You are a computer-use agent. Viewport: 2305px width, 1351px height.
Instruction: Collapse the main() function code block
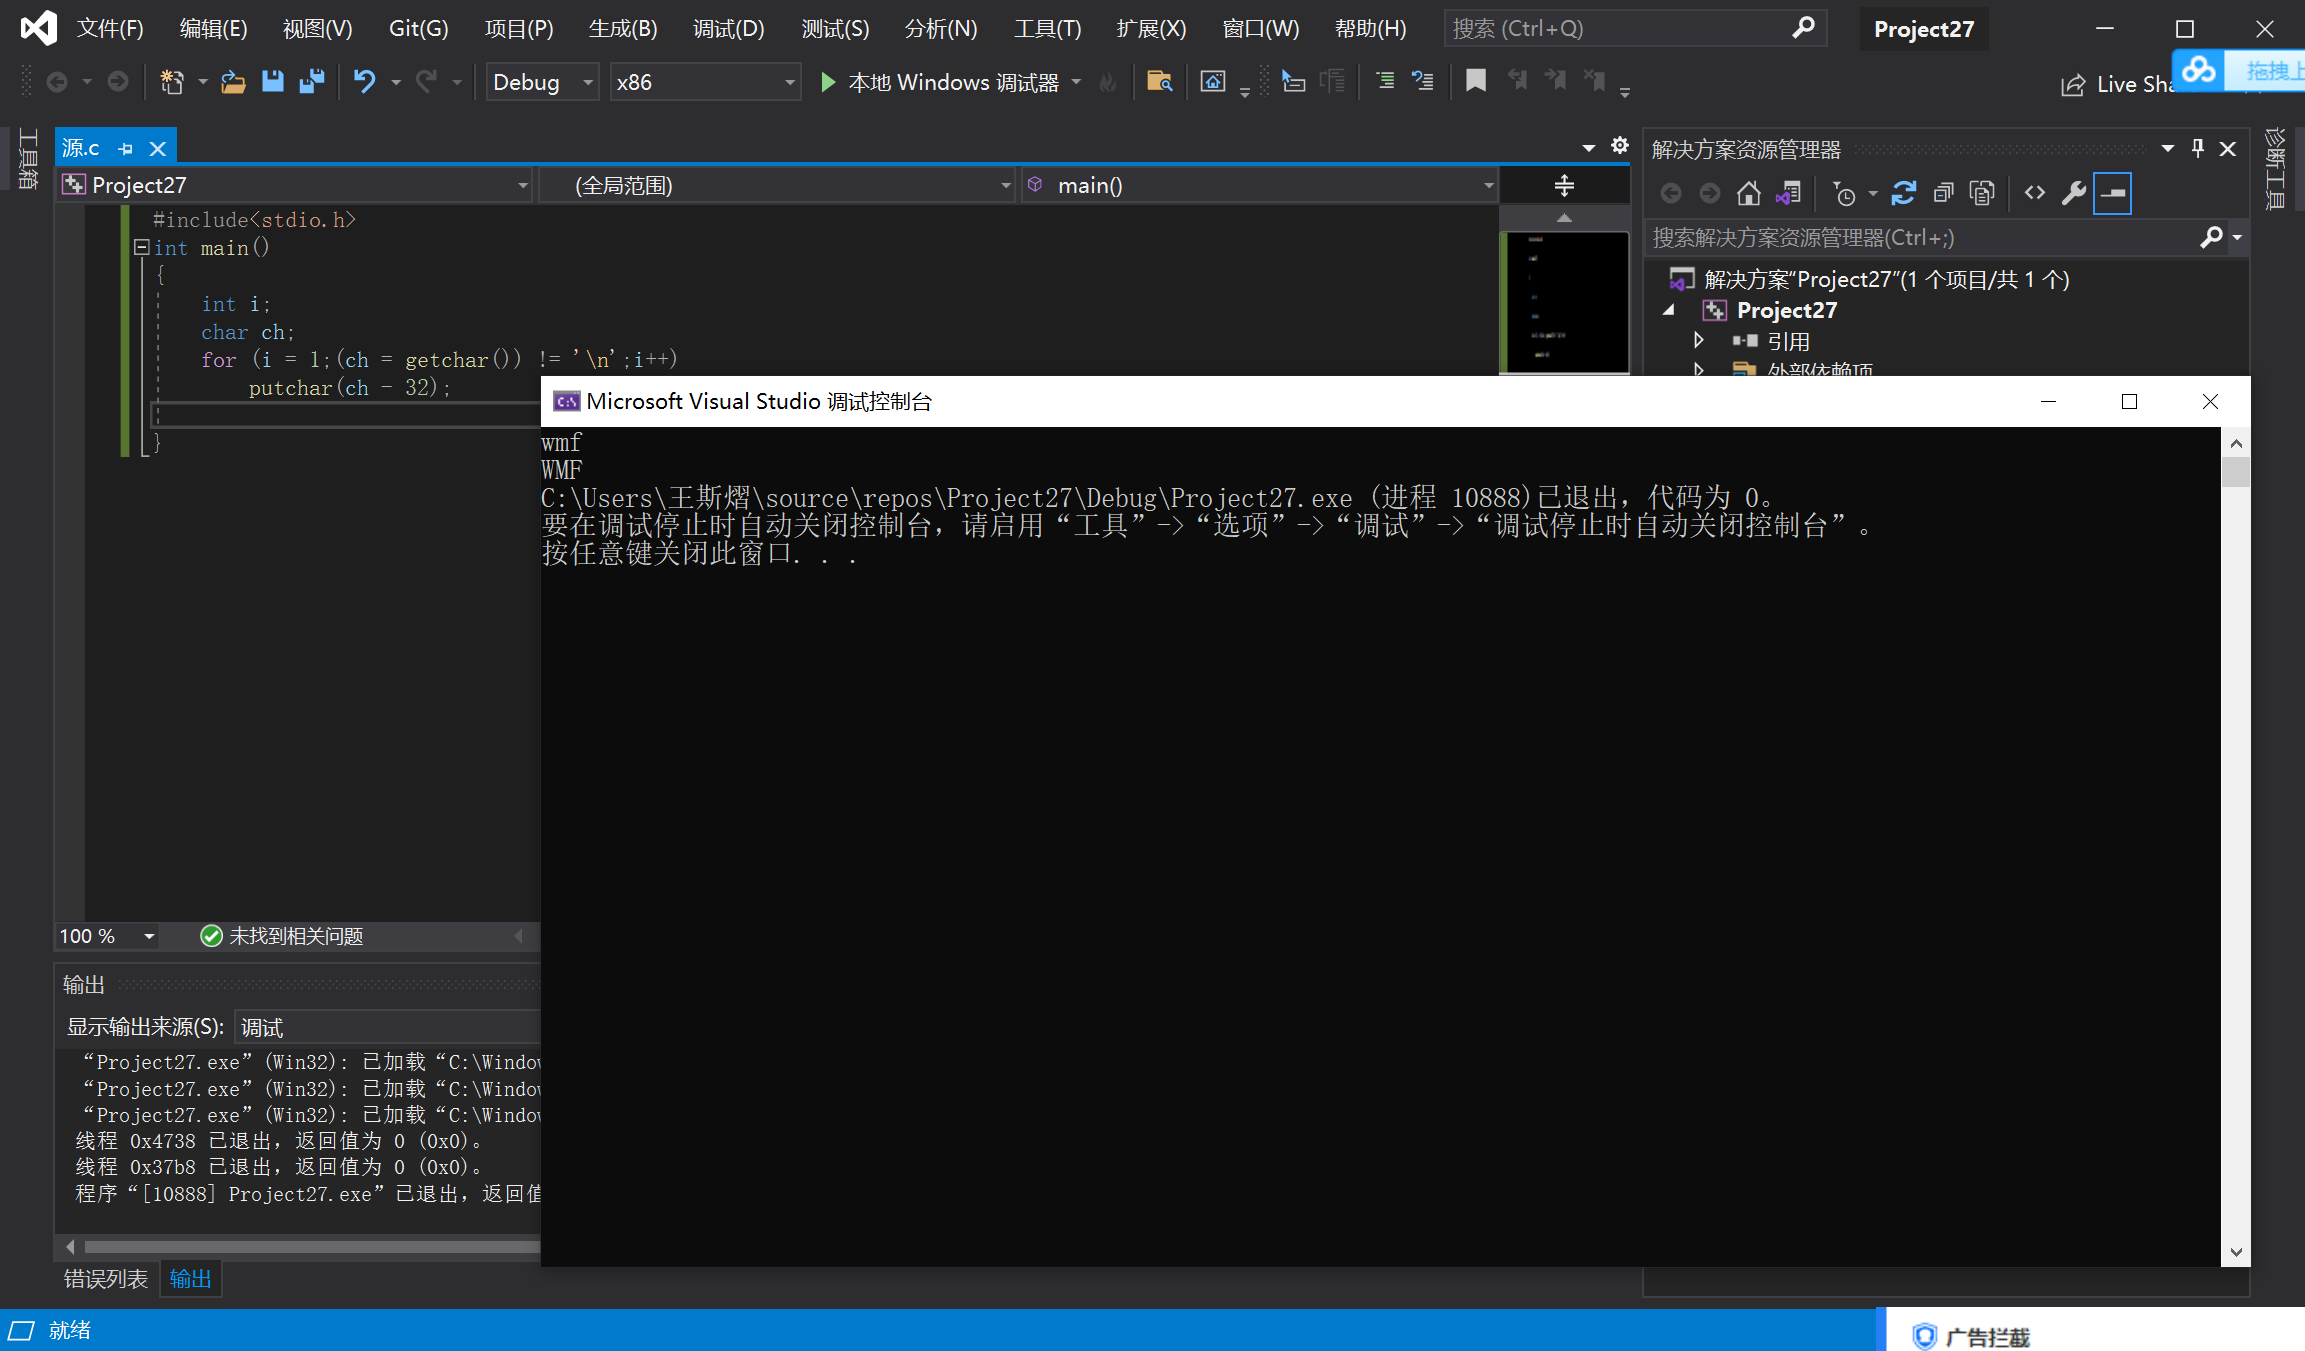click(x=142, y=247)
